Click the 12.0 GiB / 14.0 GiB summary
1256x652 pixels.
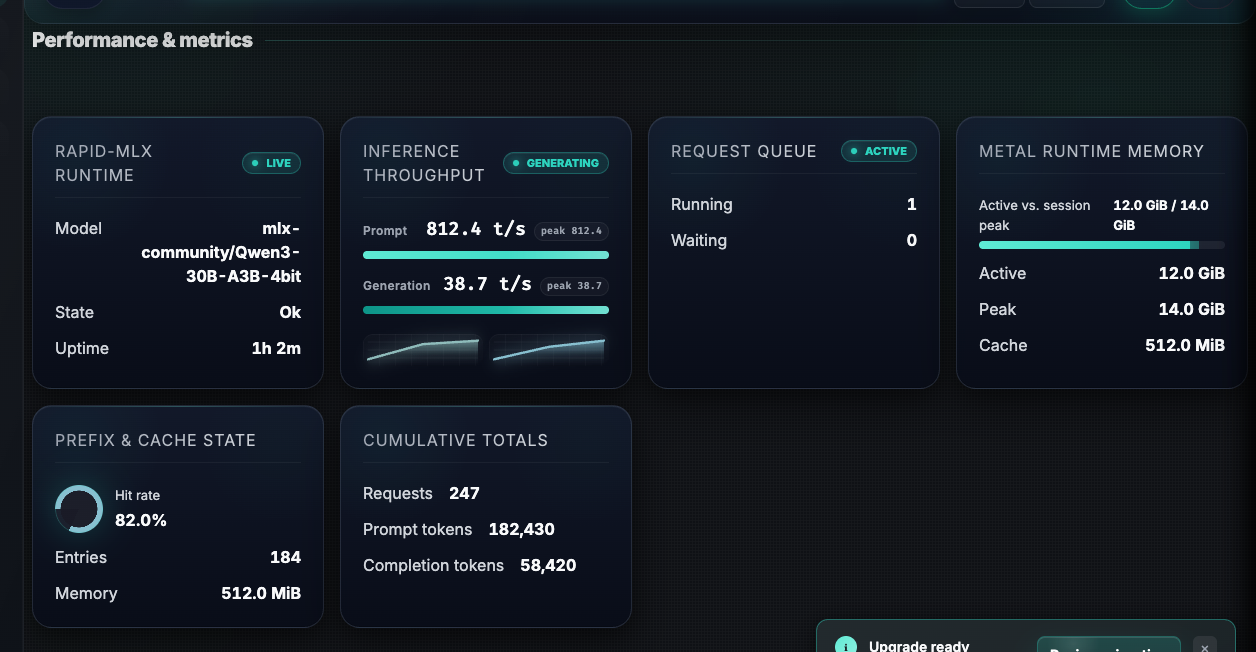click(1161, 215)
